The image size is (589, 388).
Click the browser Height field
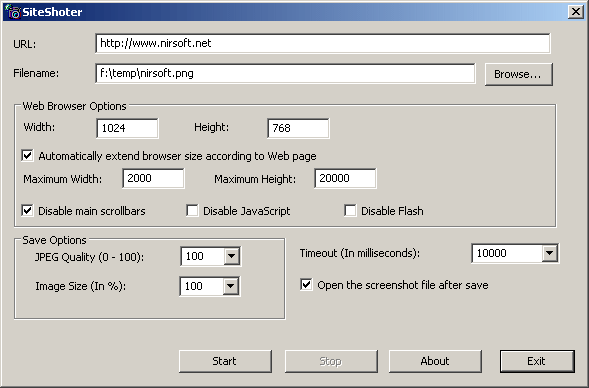point(298,128)
